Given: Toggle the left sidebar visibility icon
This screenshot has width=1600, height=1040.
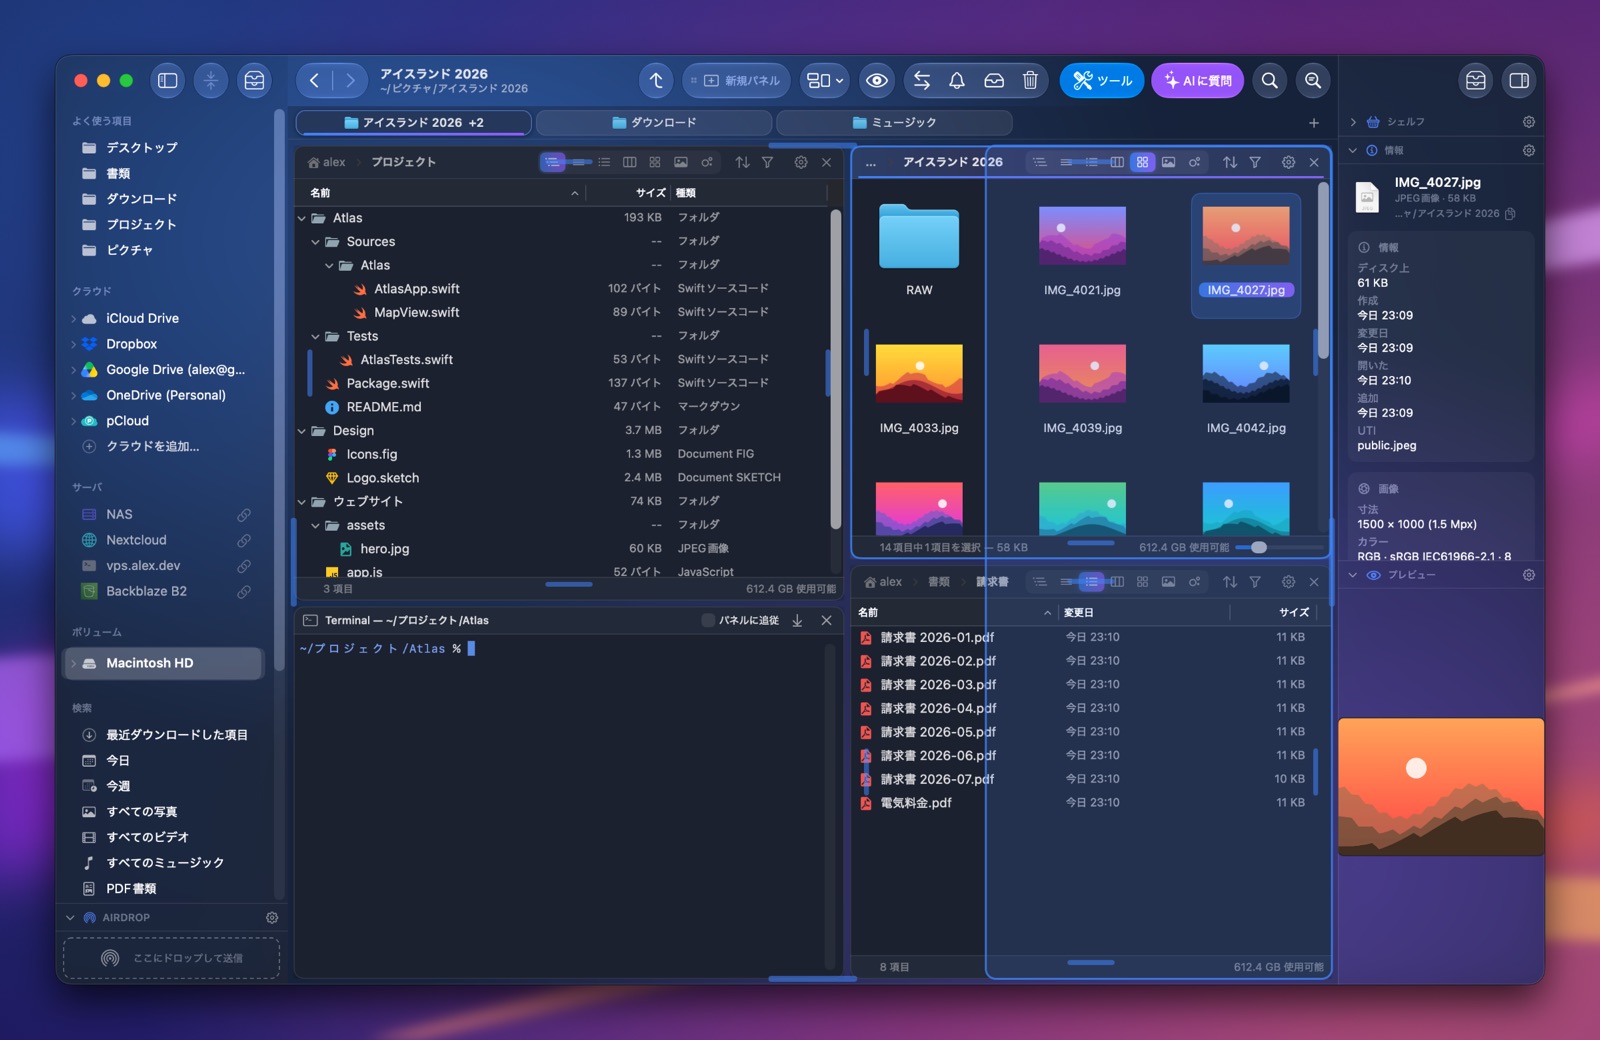Looking at the screenshot, I should click(168, 81).
